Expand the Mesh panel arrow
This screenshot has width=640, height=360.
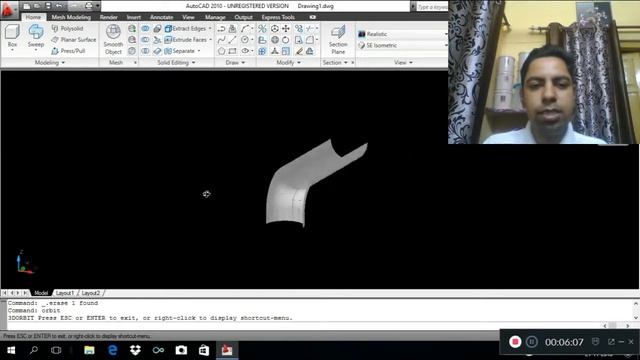tap(135, 62)
